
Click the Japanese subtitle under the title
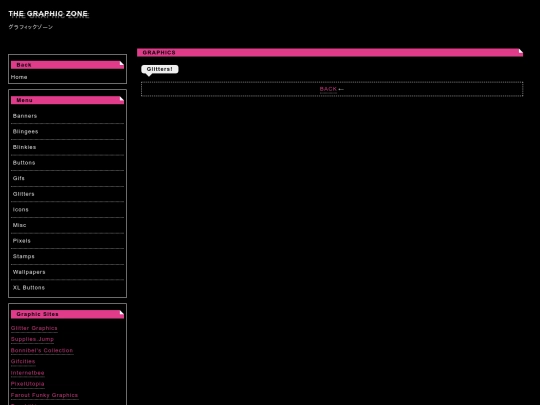click(x=31, y=27)
